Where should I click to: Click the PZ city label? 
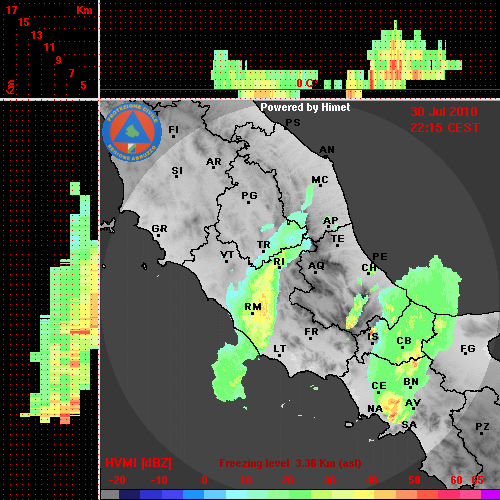482,426
